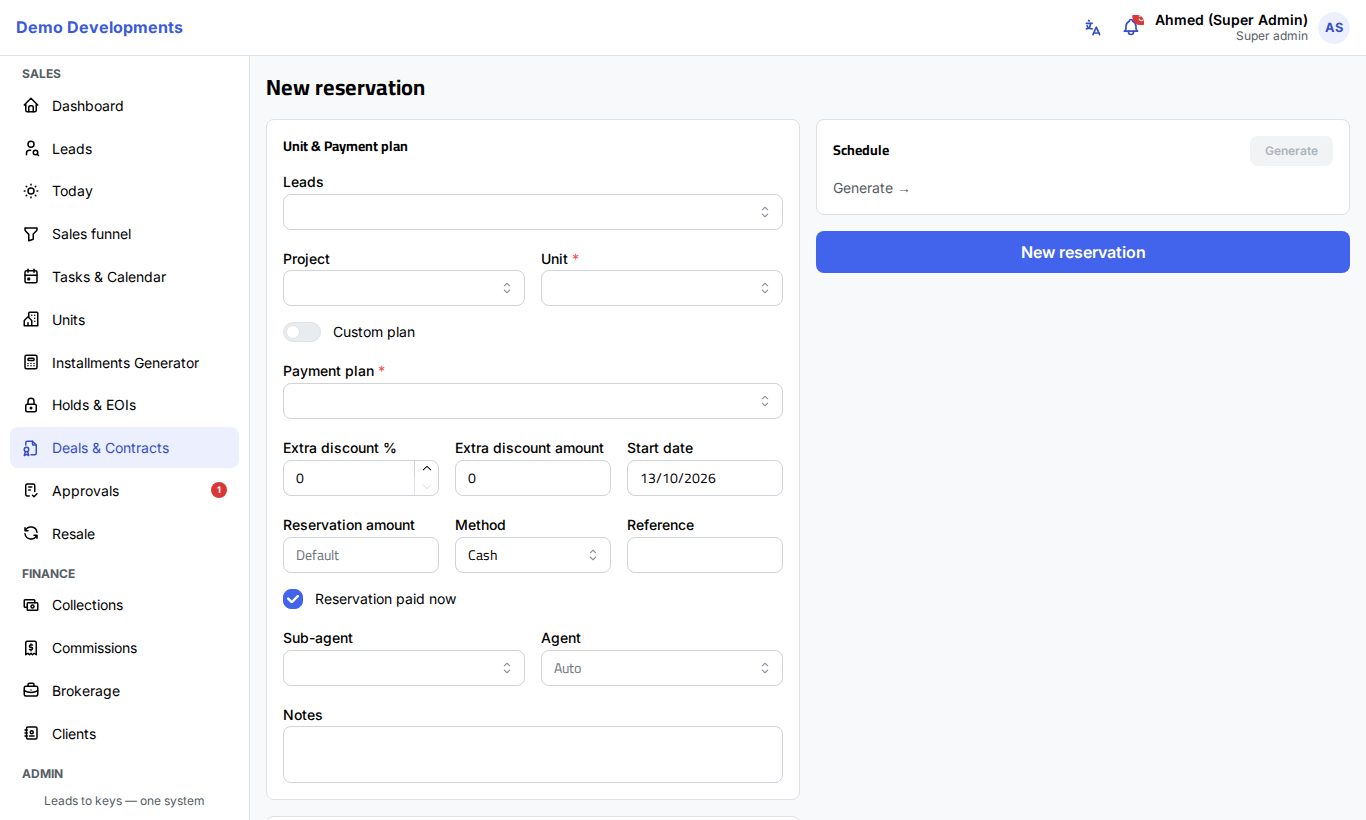Click the Generate button in Schedule
This screenshot has height=820, width=1366.
pos(1291,151)
